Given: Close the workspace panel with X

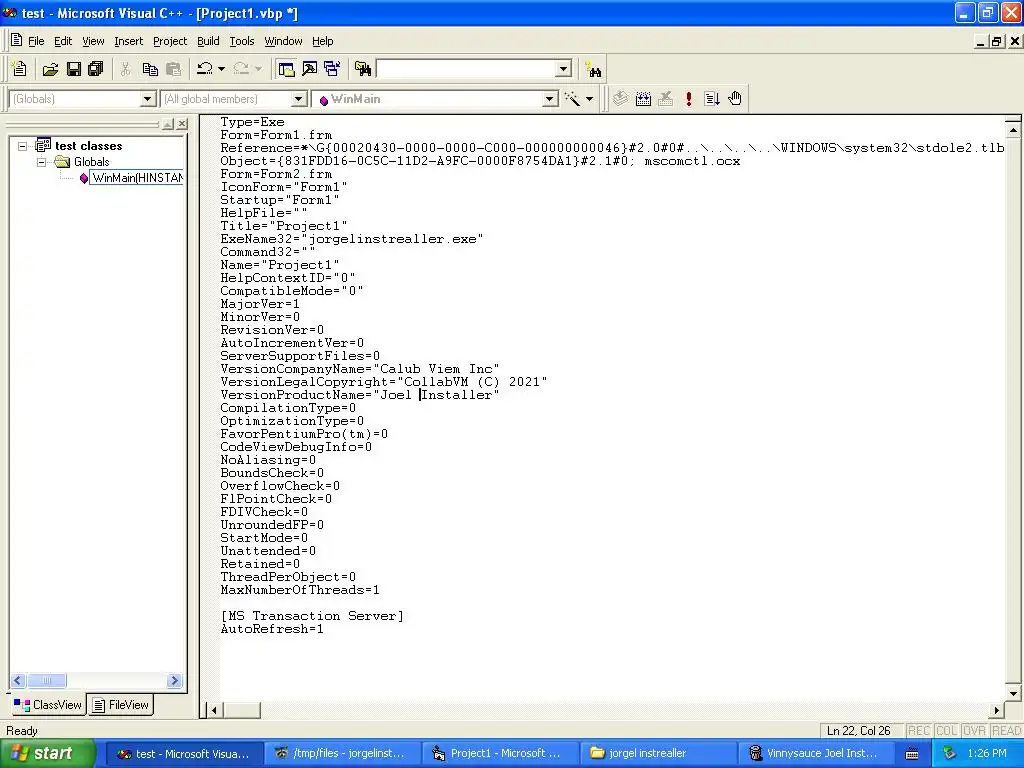Looking at the screenshot, I should [182, 123].
